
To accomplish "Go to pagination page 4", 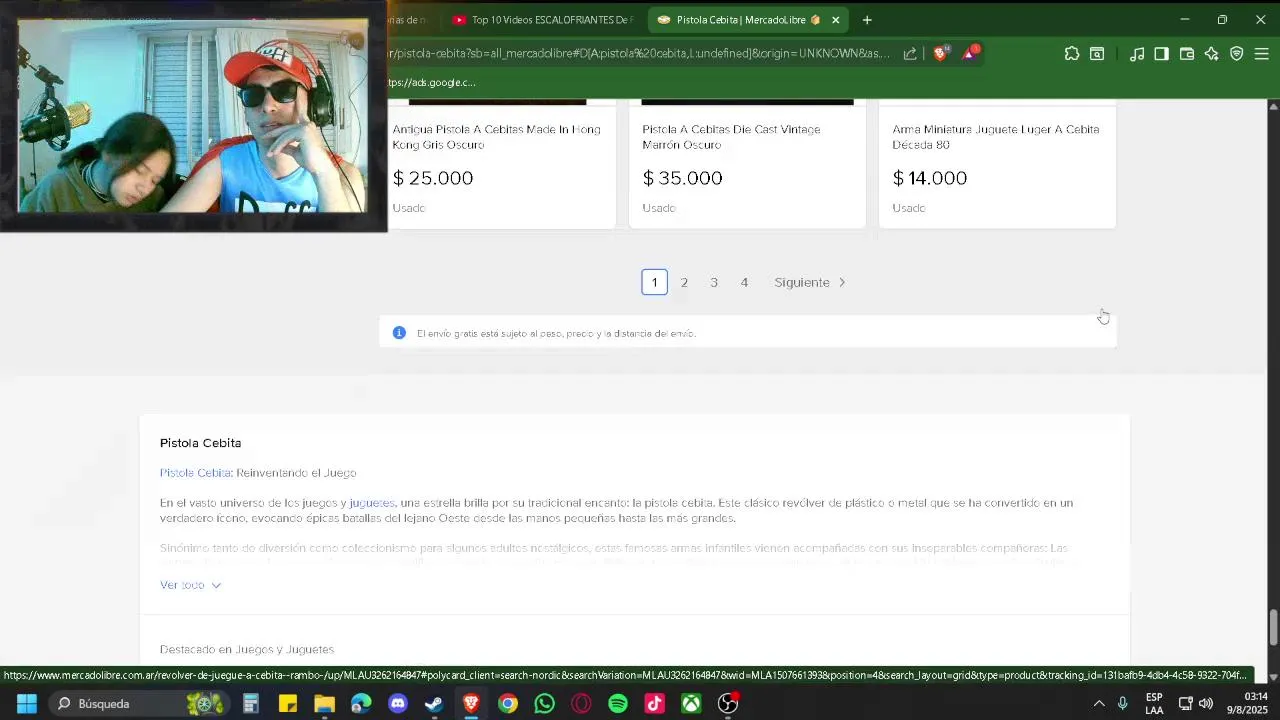I will click(744, 282).
